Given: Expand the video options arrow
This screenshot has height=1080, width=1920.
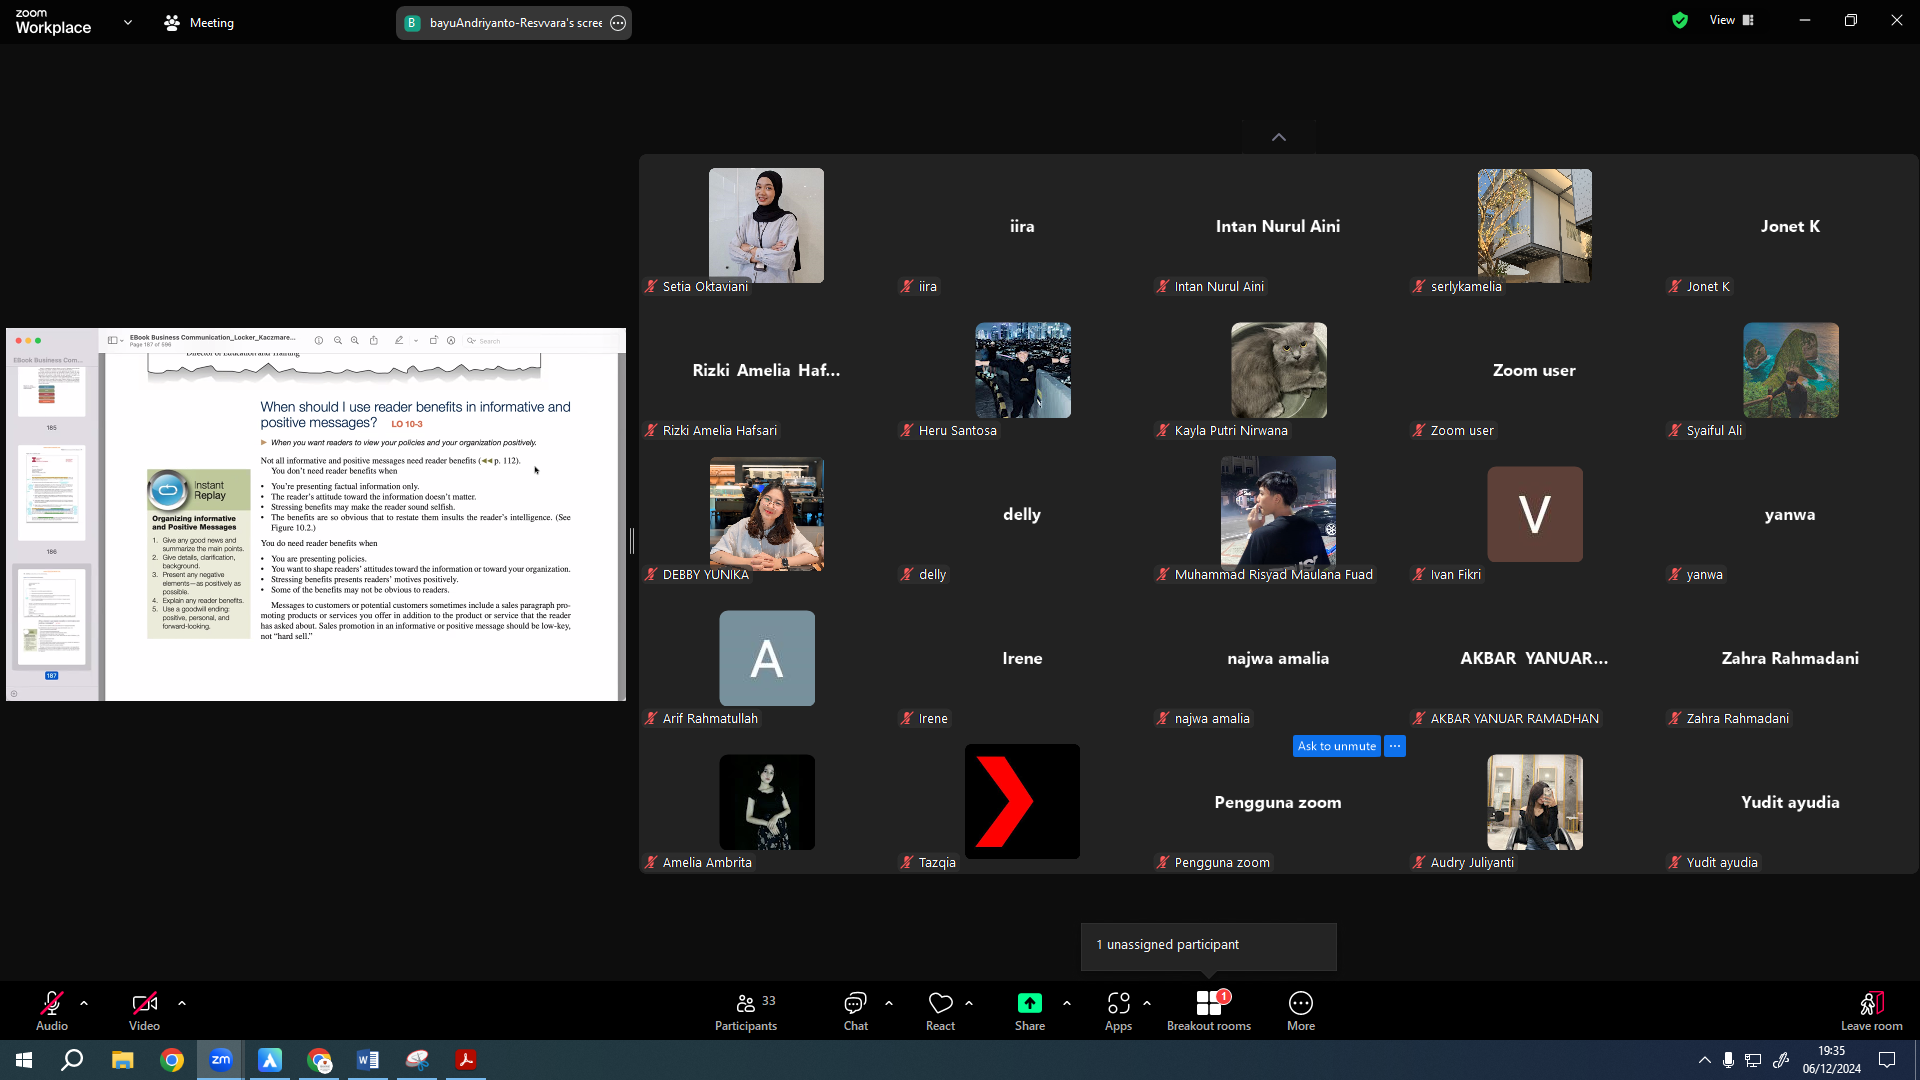Looking at the screenshot, I should (182, 1003).
